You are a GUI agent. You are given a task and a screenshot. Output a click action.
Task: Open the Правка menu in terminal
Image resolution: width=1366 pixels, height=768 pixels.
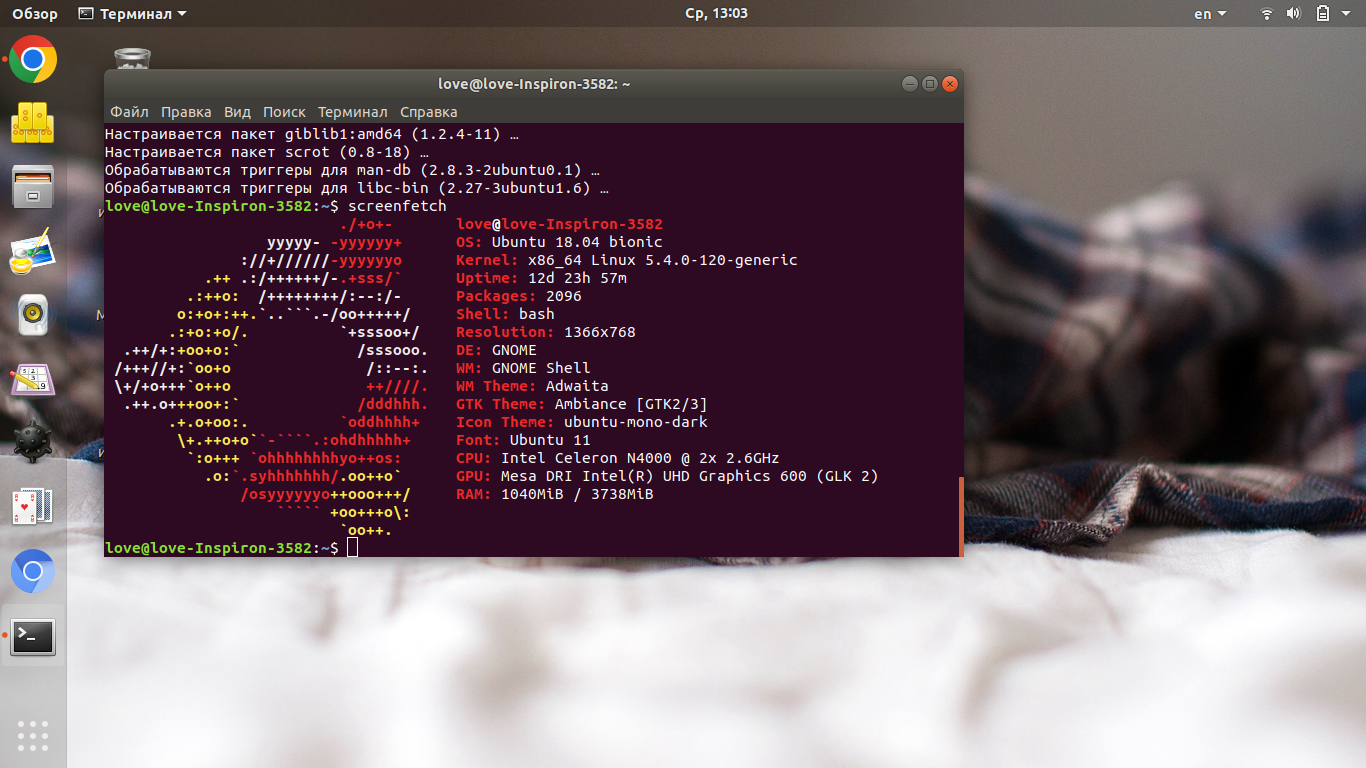point(186,112)
